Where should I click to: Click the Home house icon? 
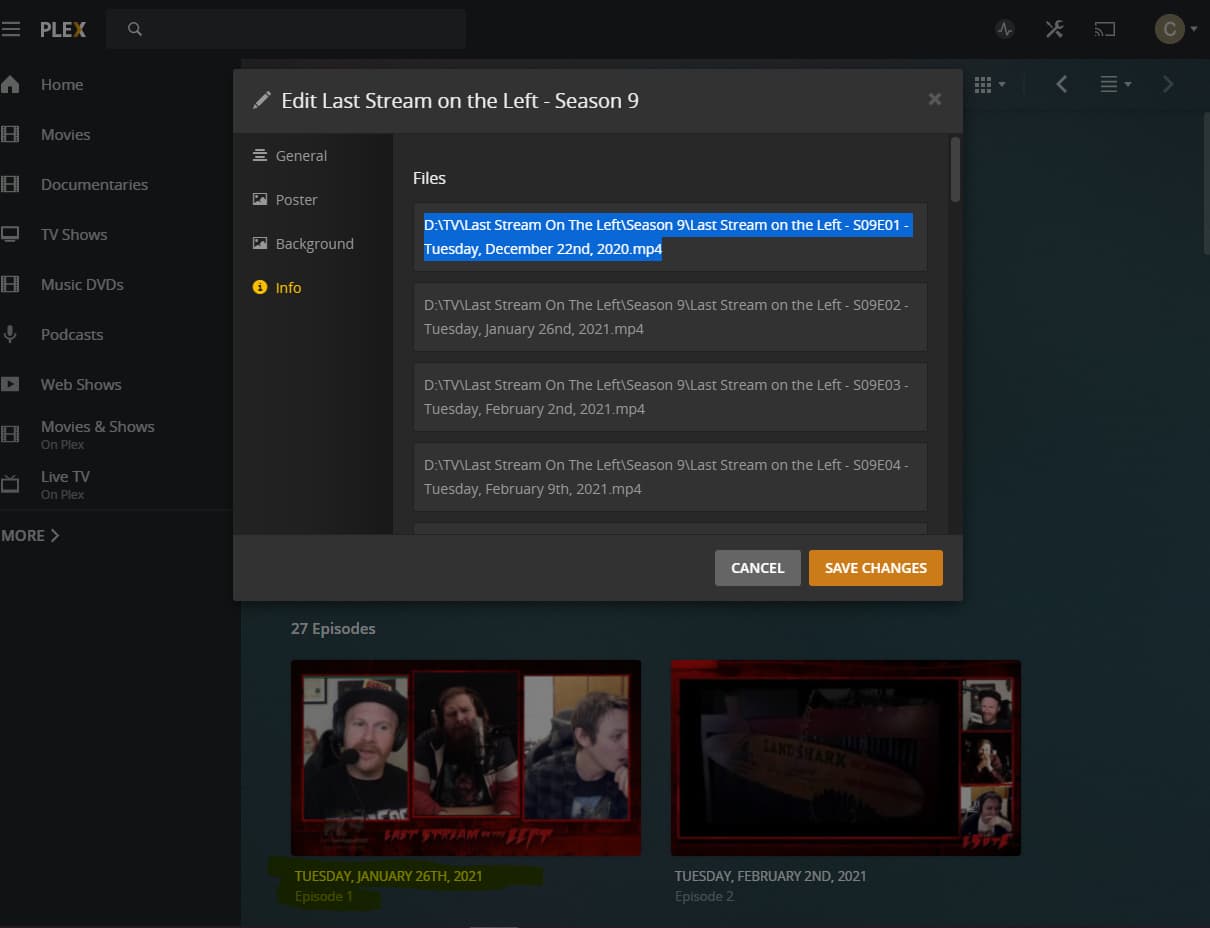10,84
